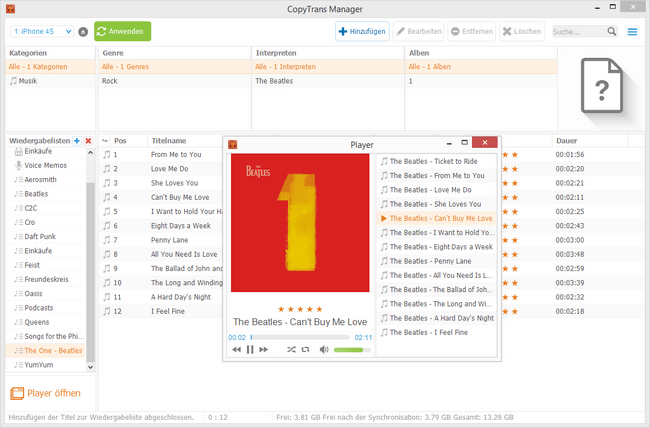Select the YumYum playlist
The height and width of the screenshot is (428, 650).
pos(46,365)
